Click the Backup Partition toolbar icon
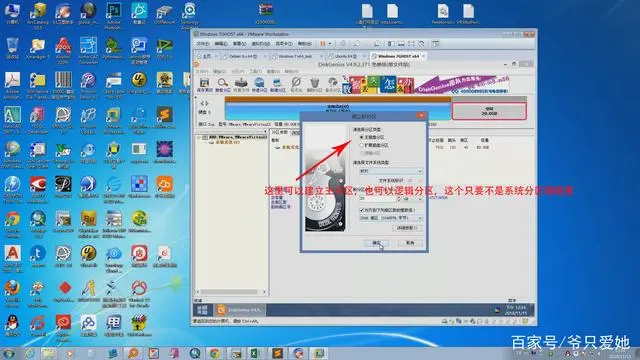The height and width of the screenshot is (360, 640). tap(333, 85)
